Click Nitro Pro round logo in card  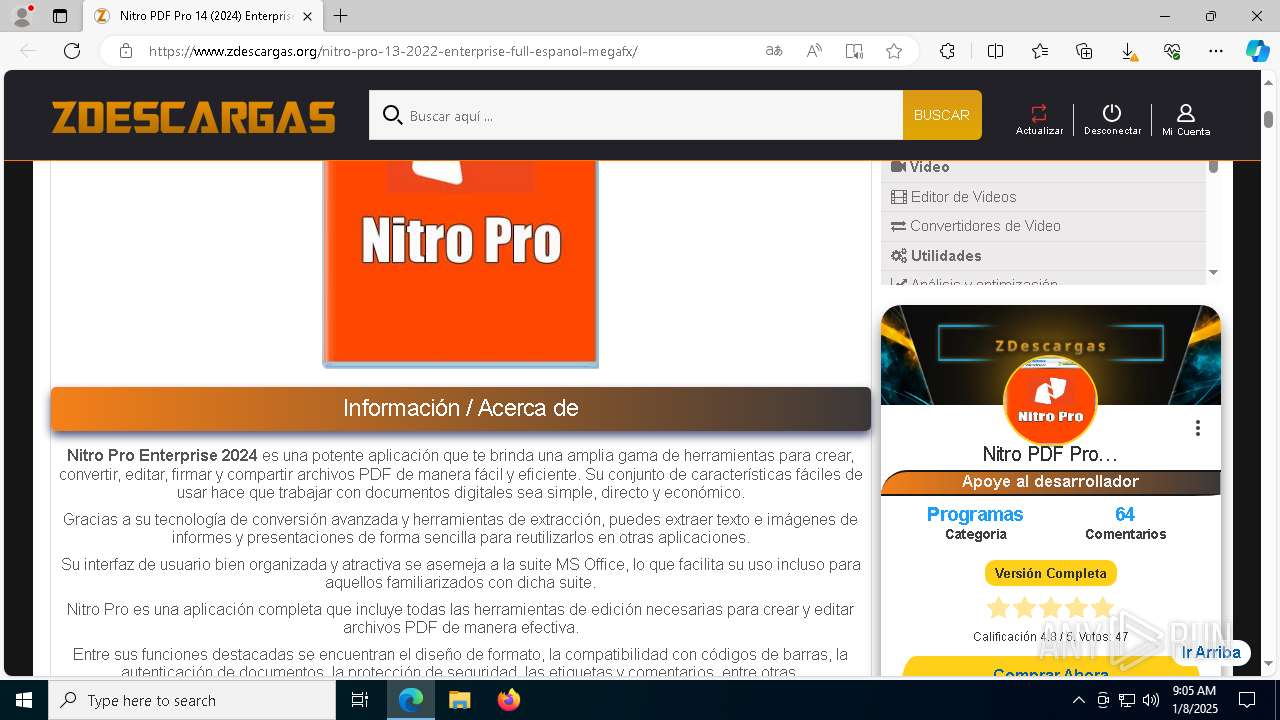tap(1050, 401)
